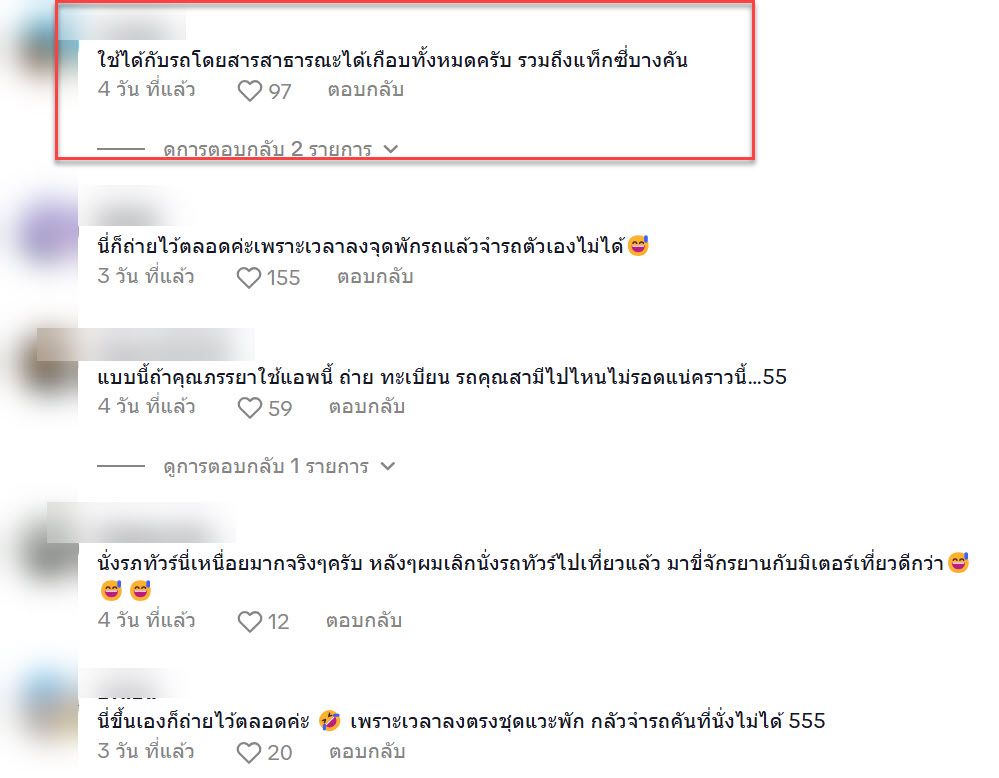The height and width of the screenshot is (778, 999).
Task: Like the comment with 155 likes
Action: click(x=248, y=278)
